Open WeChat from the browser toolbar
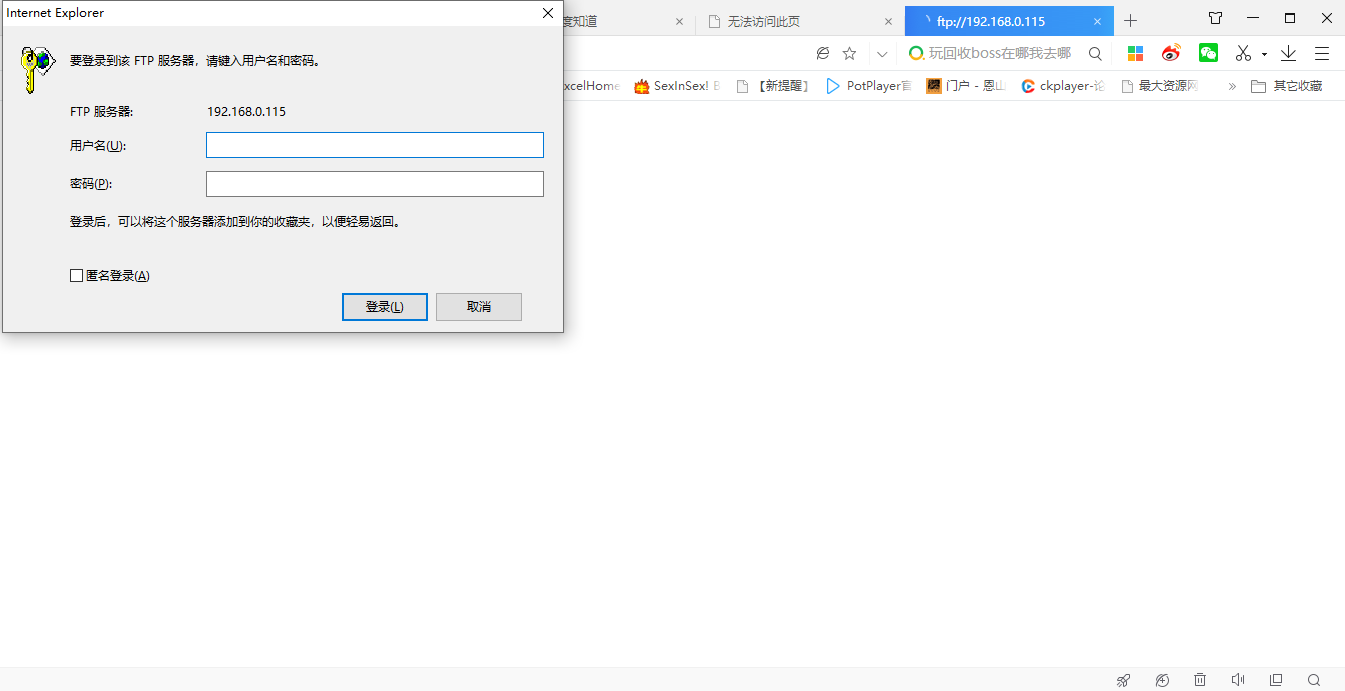Screen dimensions: 1345x691 pyautogui.click(x=1208, y=53)
